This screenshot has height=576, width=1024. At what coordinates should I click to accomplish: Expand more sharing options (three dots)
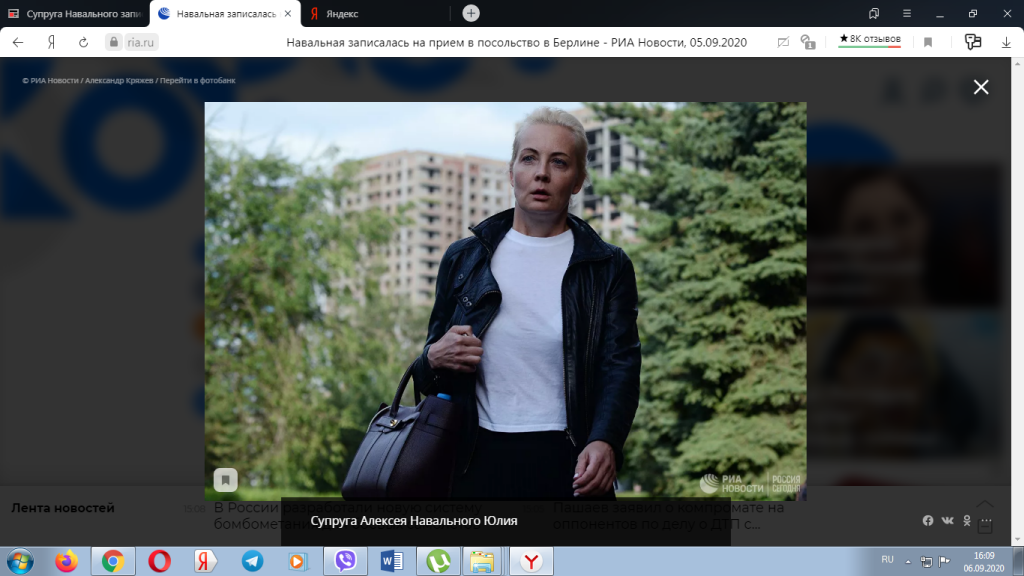click(x=987, y=521)
